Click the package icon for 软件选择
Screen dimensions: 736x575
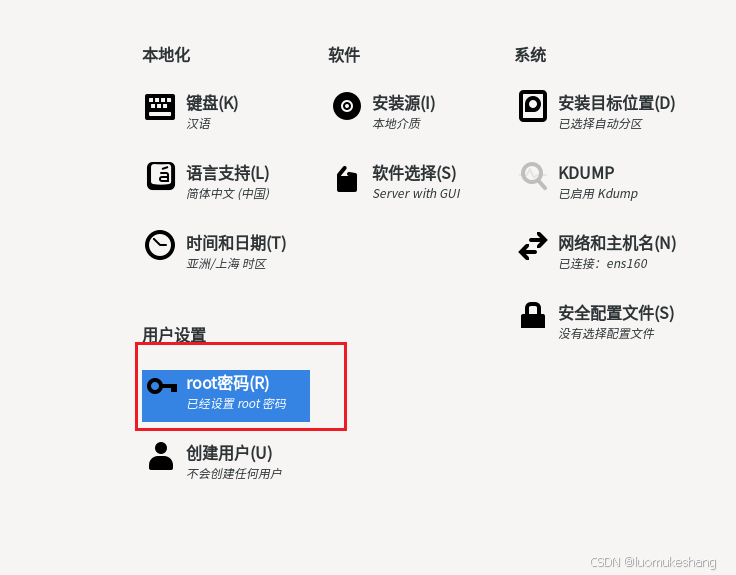pyautogui.click(x=347, y=178)
